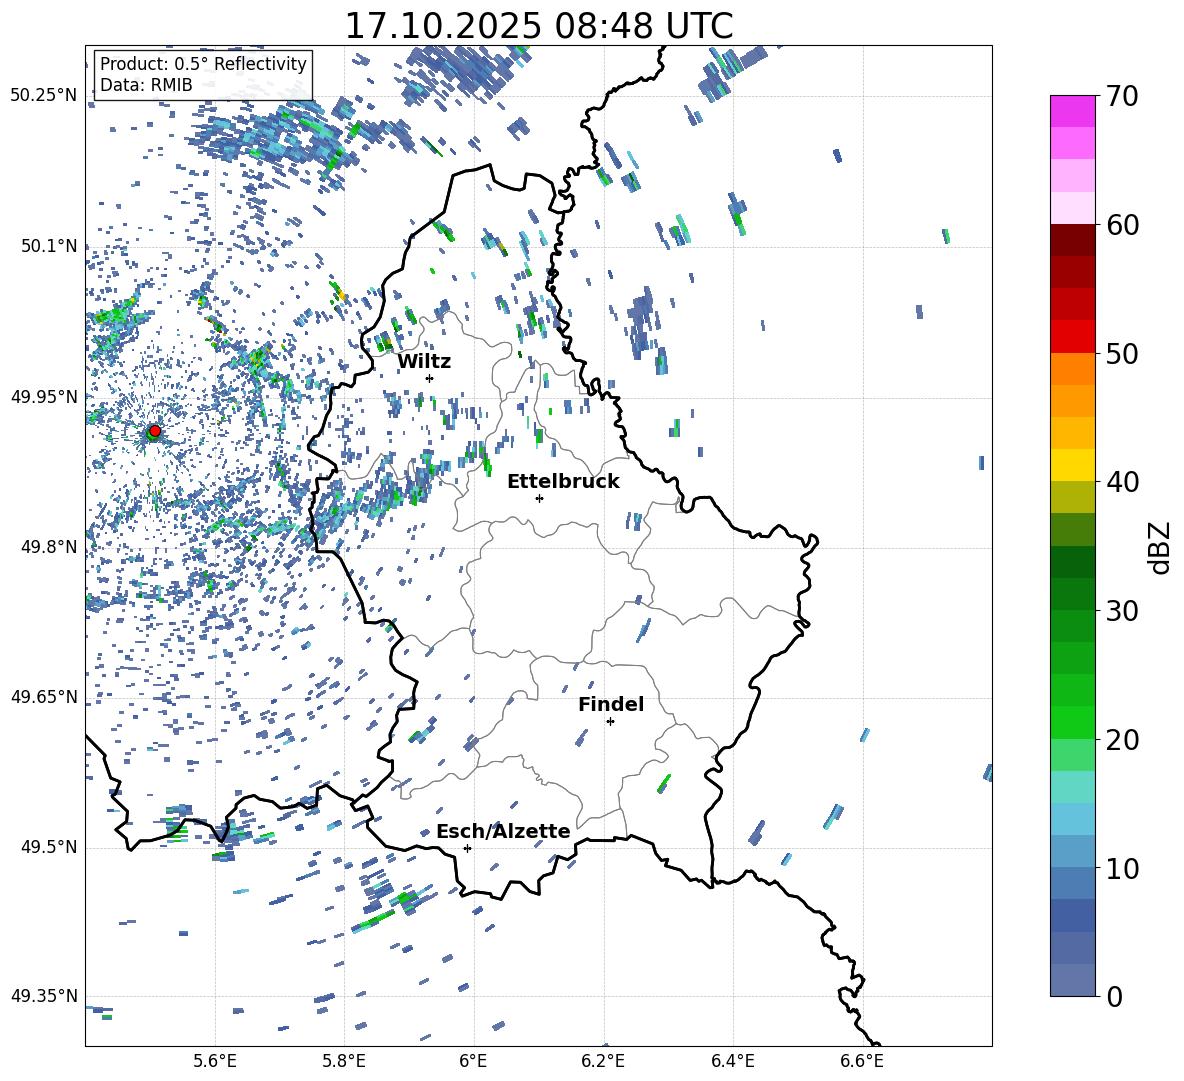The image size is (1184, 1081).
Task: Click the 30 tick on colorbar
Action: tap(1122, 611)
